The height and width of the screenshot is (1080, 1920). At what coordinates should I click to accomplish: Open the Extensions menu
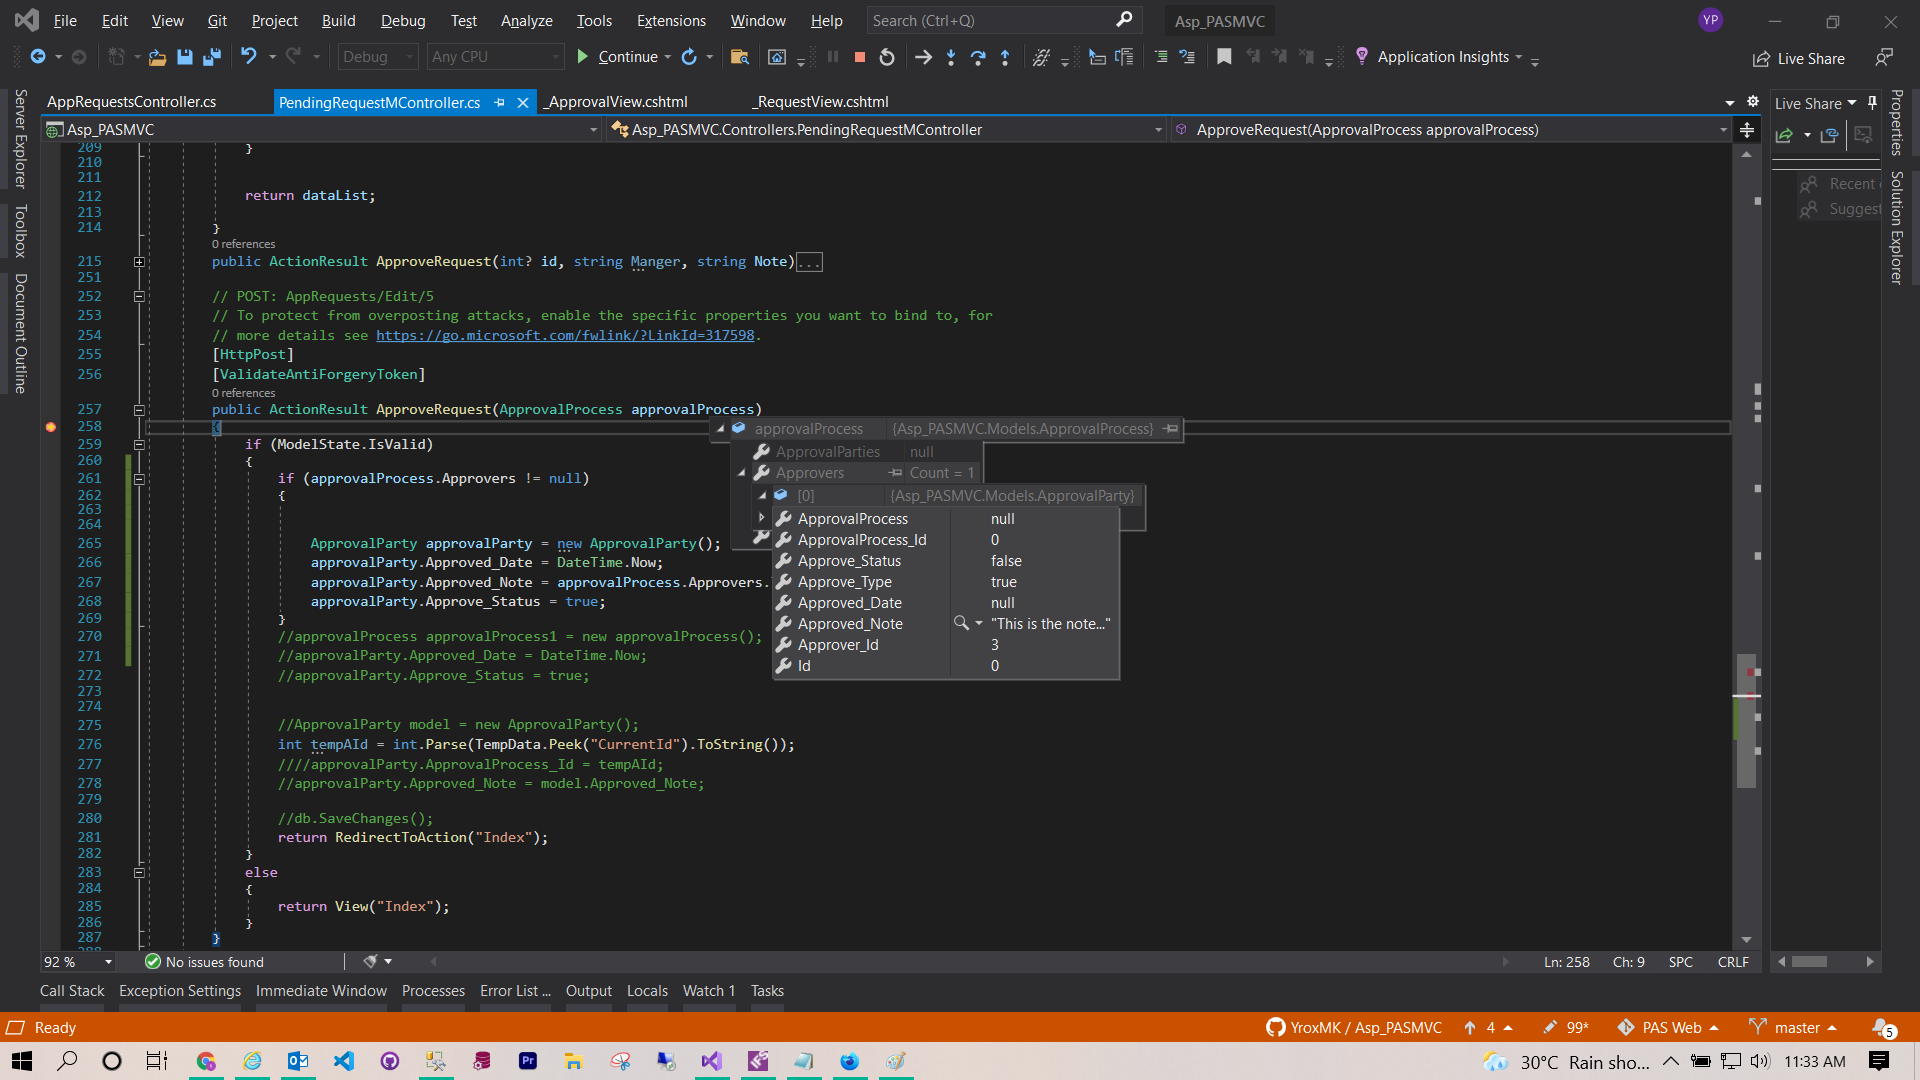tap(671, 20)
